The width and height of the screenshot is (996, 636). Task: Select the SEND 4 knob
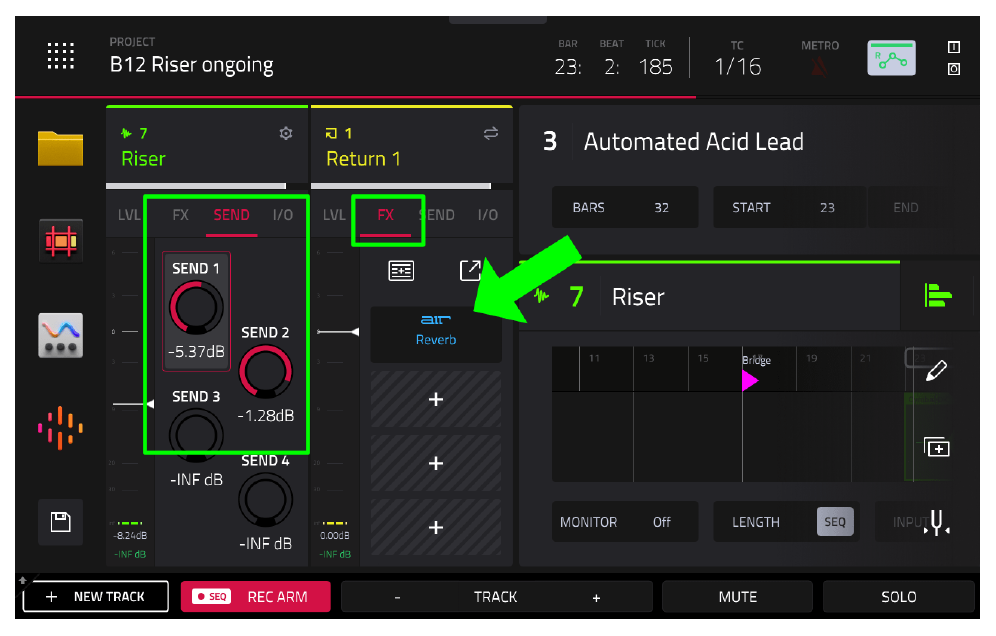[266, 499]
